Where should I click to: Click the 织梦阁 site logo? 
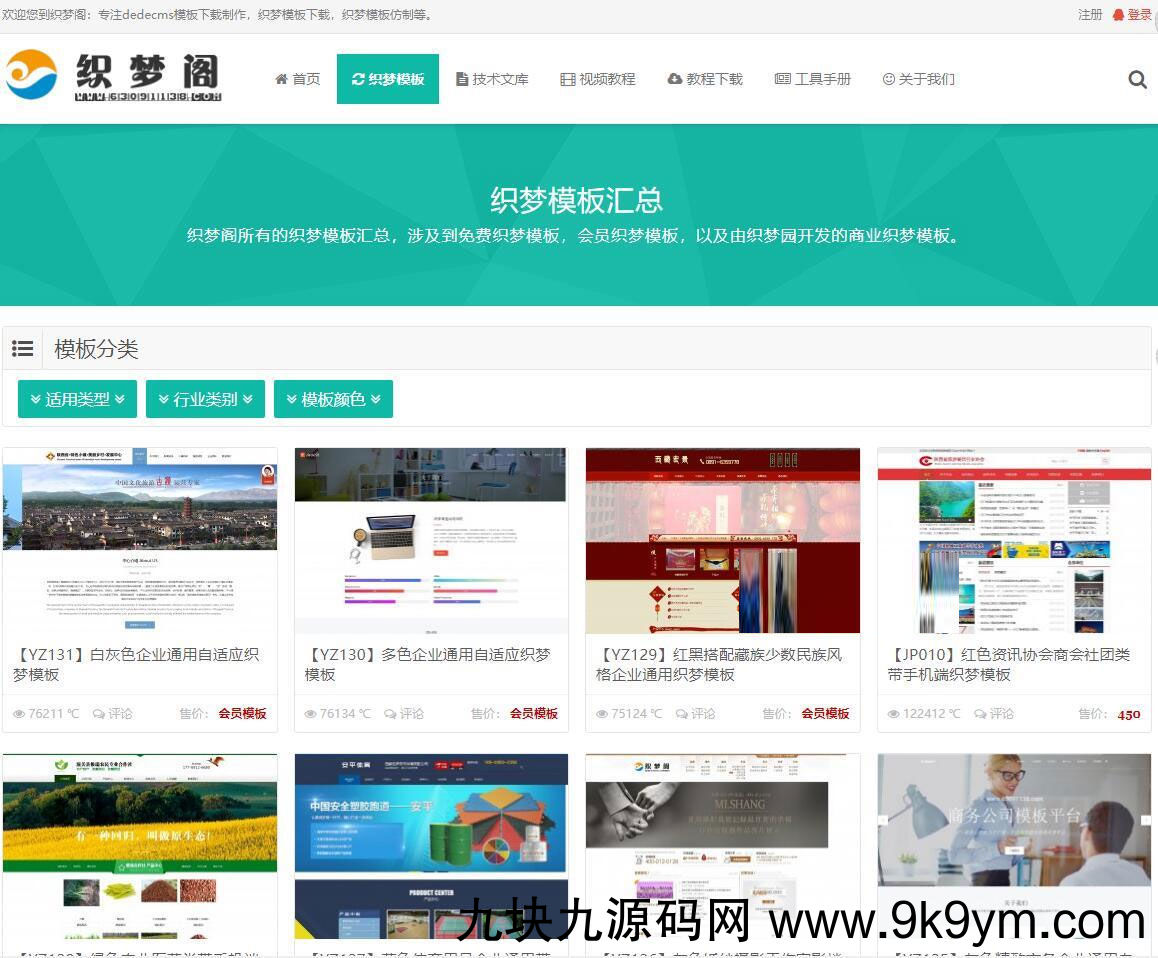(113, 76)
